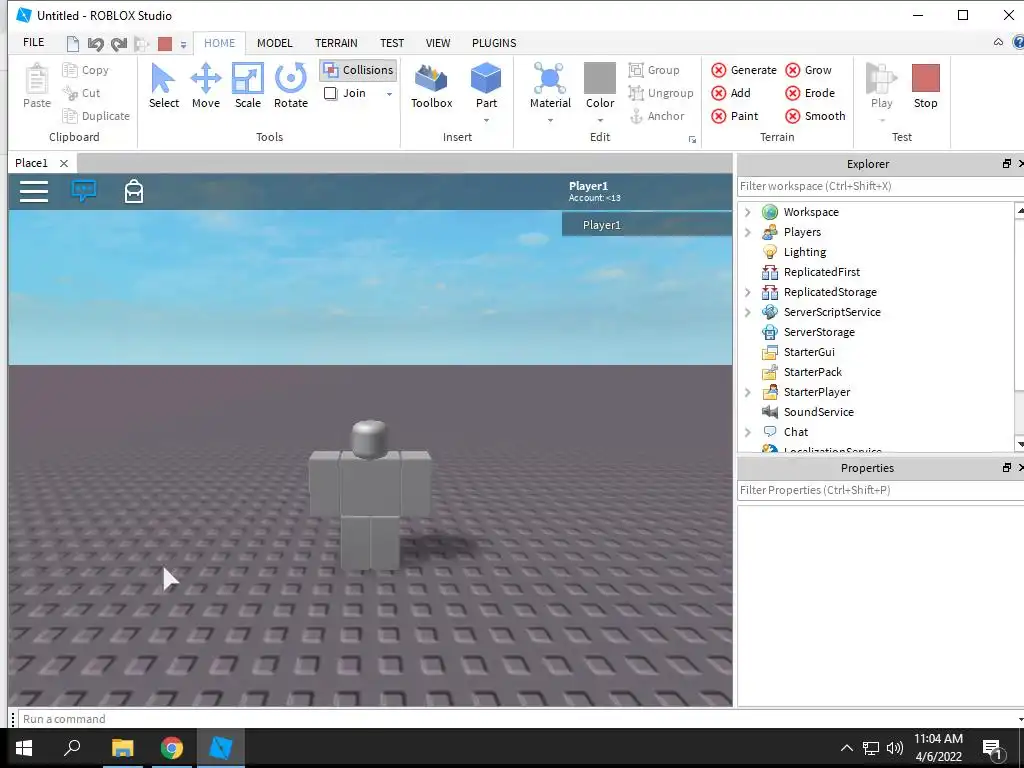1024x768 pixels.
Task: Select Players in Explorer
Action: [802, 232]
